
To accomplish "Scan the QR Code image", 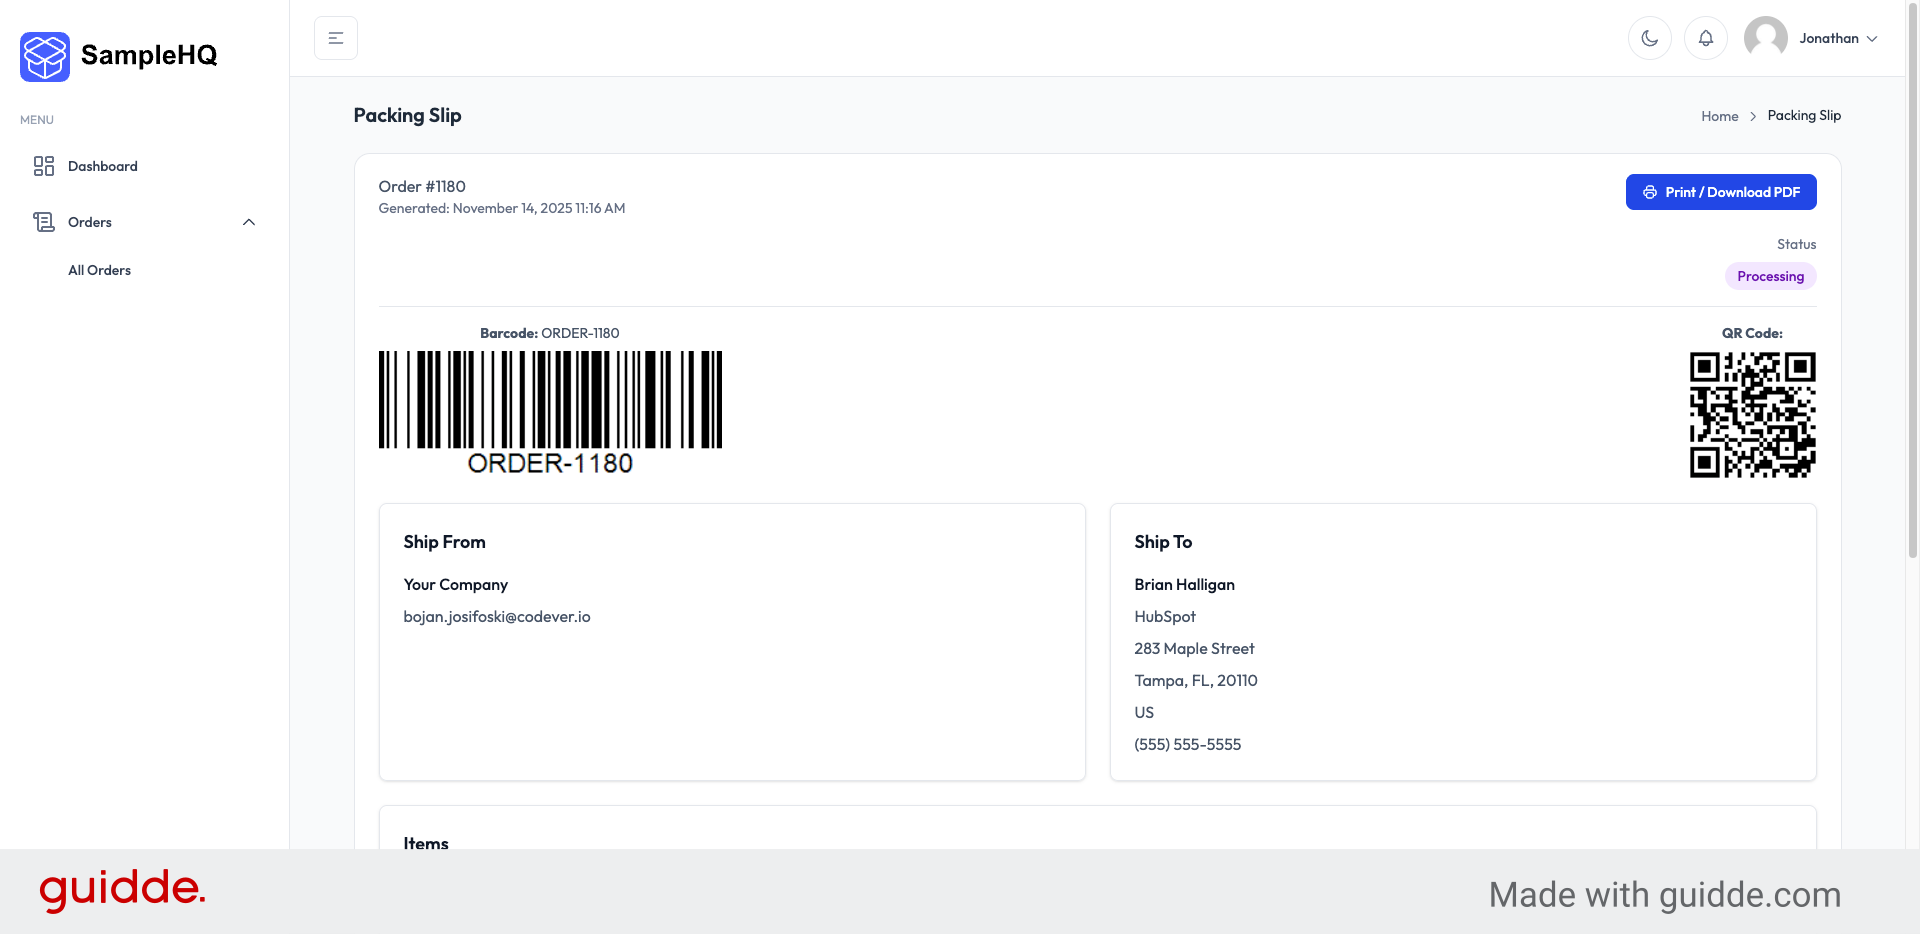I will tap(1751, 414).
